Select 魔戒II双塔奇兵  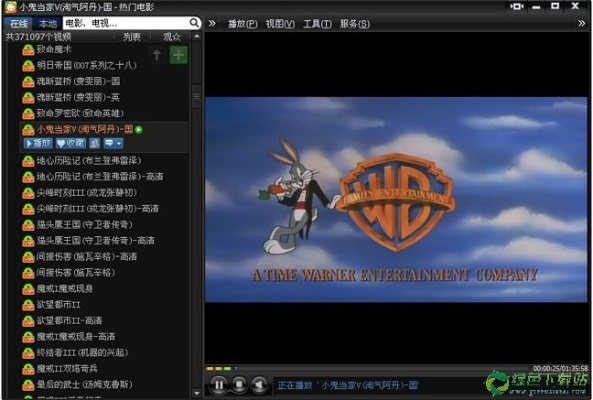pos(67,369)
